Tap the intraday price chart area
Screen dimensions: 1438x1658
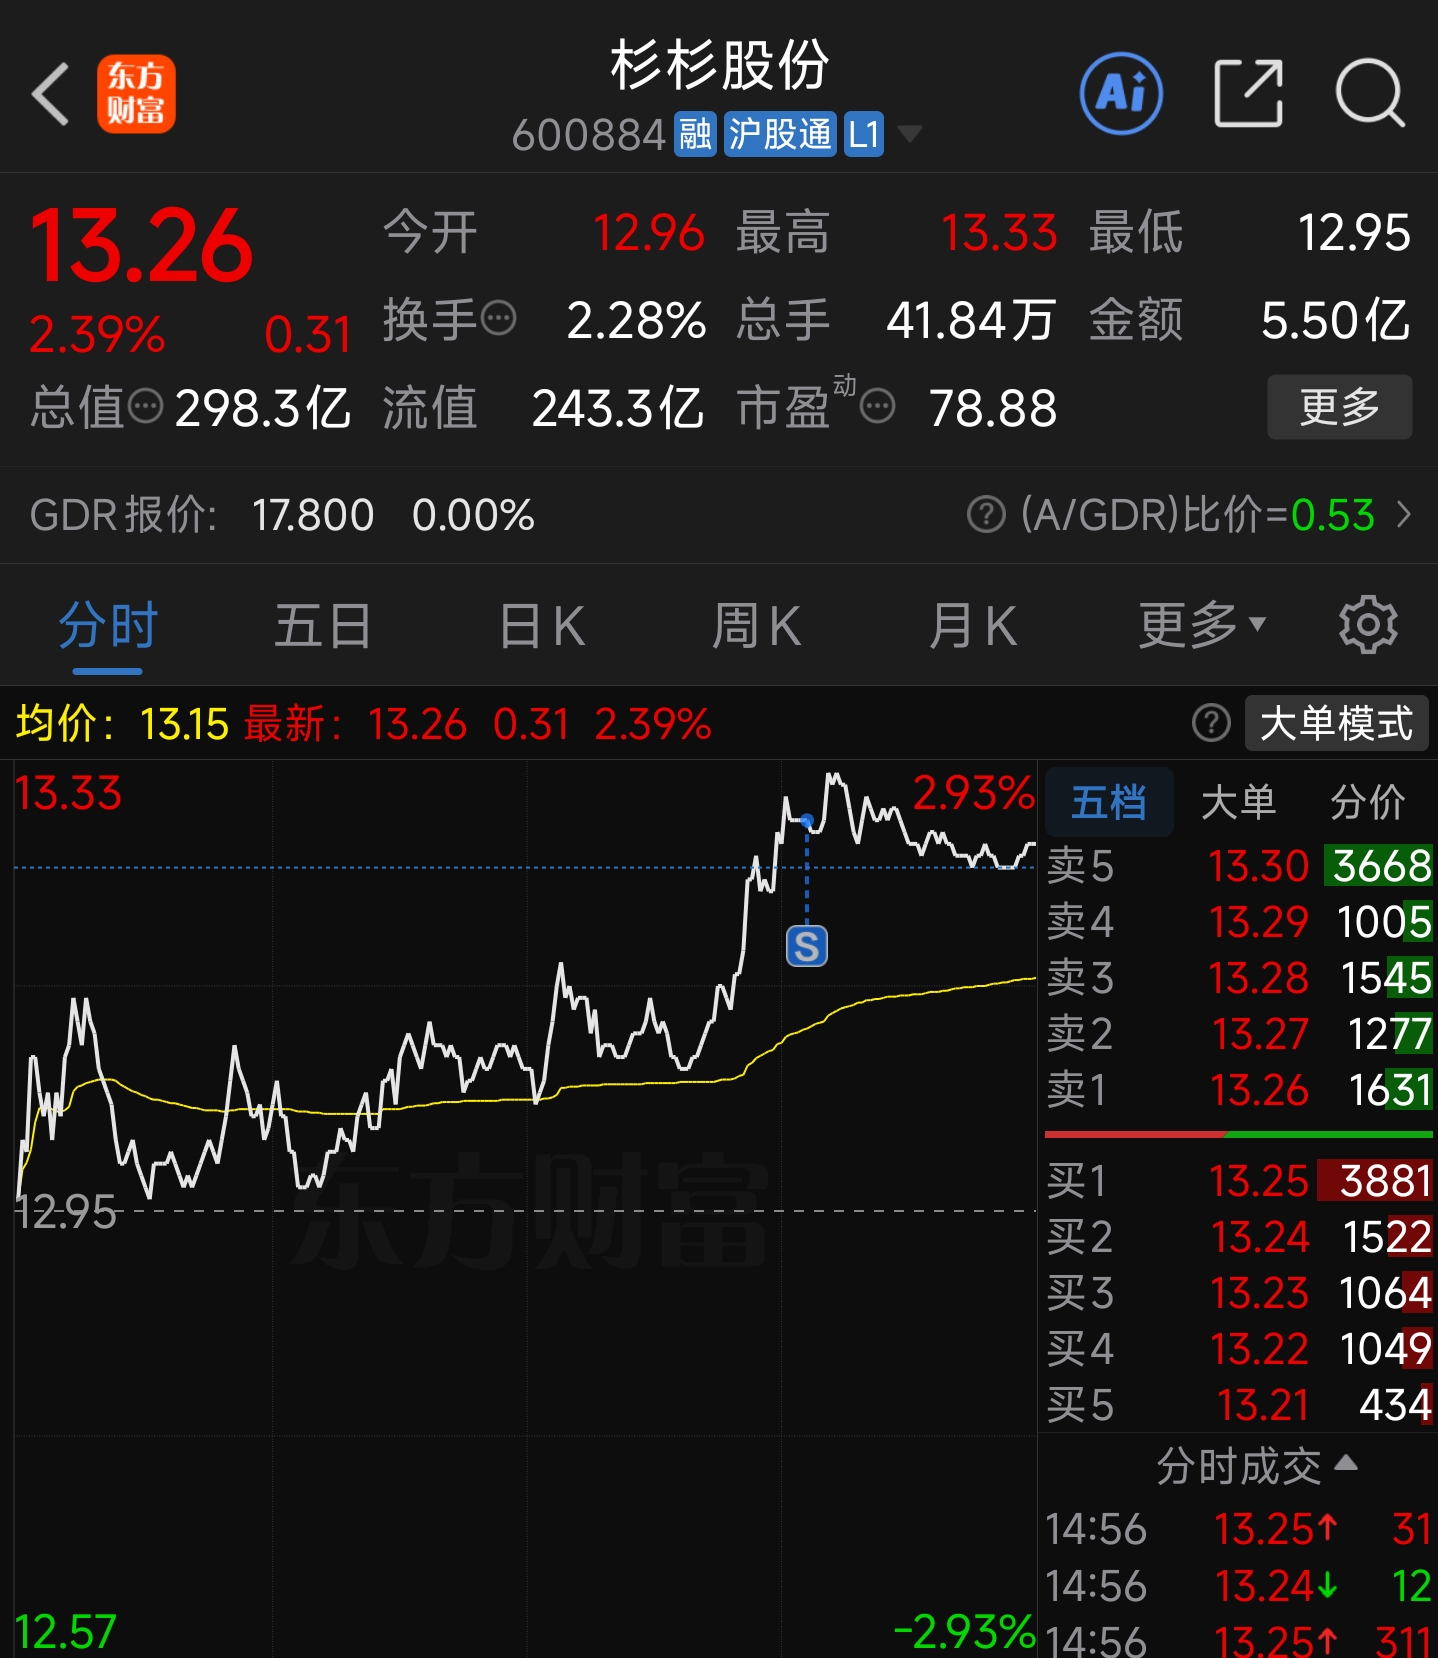pyautogui.click(x=526, y=1208)
